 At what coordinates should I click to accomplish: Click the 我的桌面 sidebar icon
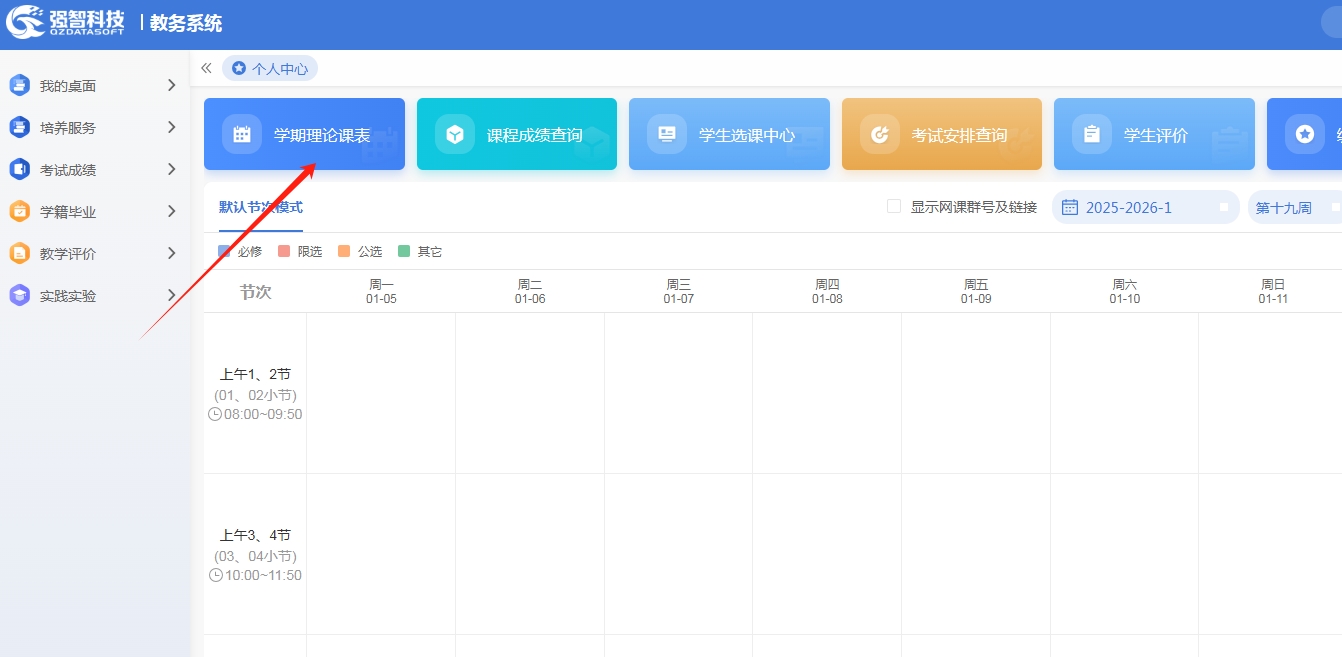click(20, 86)
